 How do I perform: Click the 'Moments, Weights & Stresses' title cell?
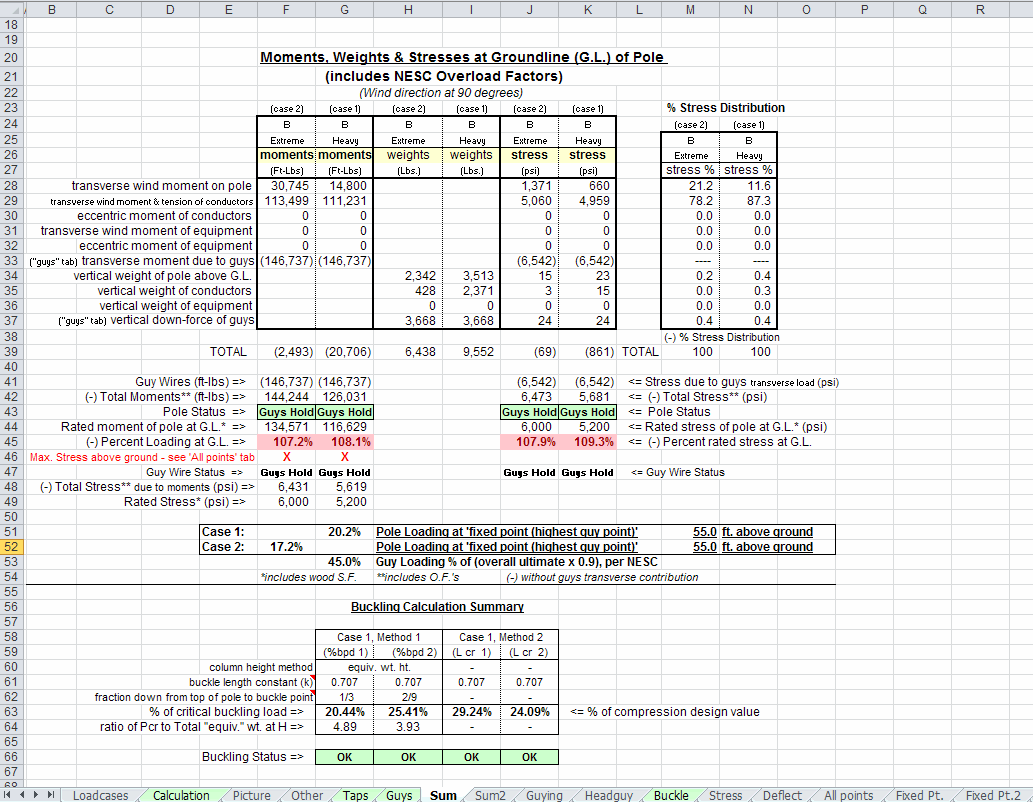[x=463, y=58]
